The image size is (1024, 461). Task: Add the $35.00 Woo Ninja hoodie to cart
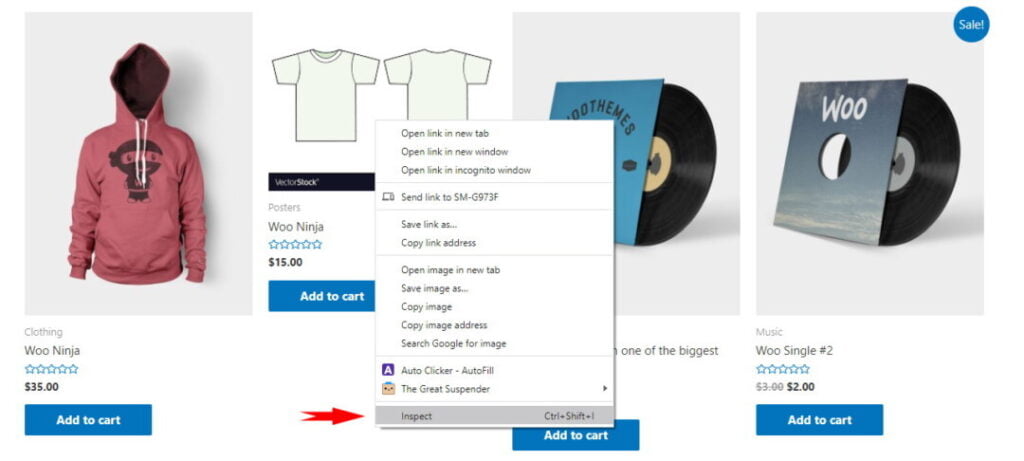(x=88, y=420)
